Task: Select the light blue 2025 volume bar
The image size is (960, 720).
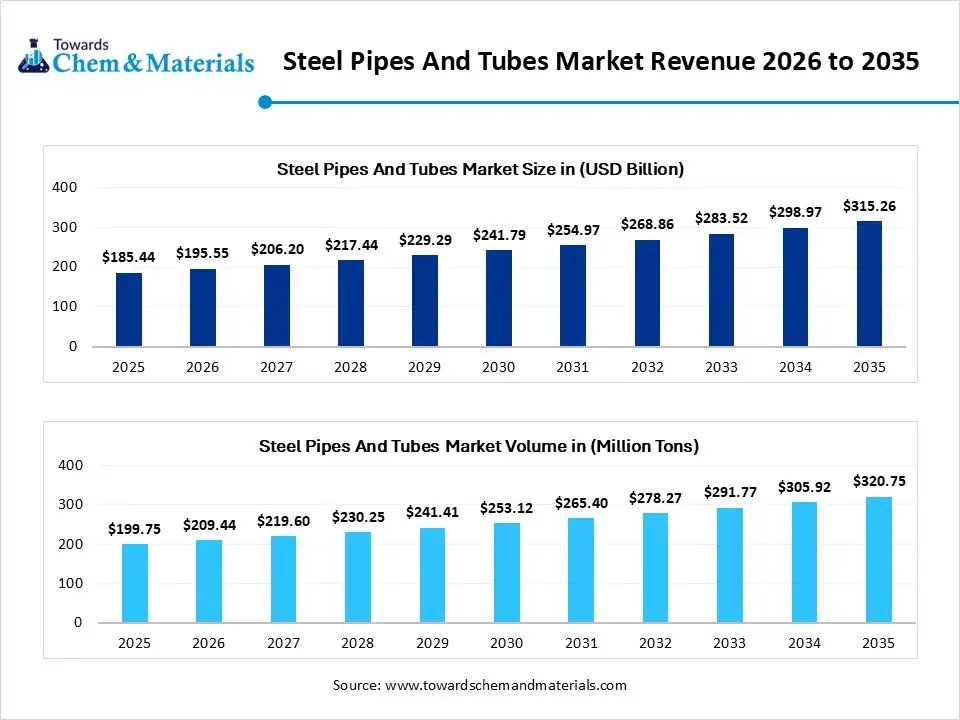Action: (x=135, y=583)
